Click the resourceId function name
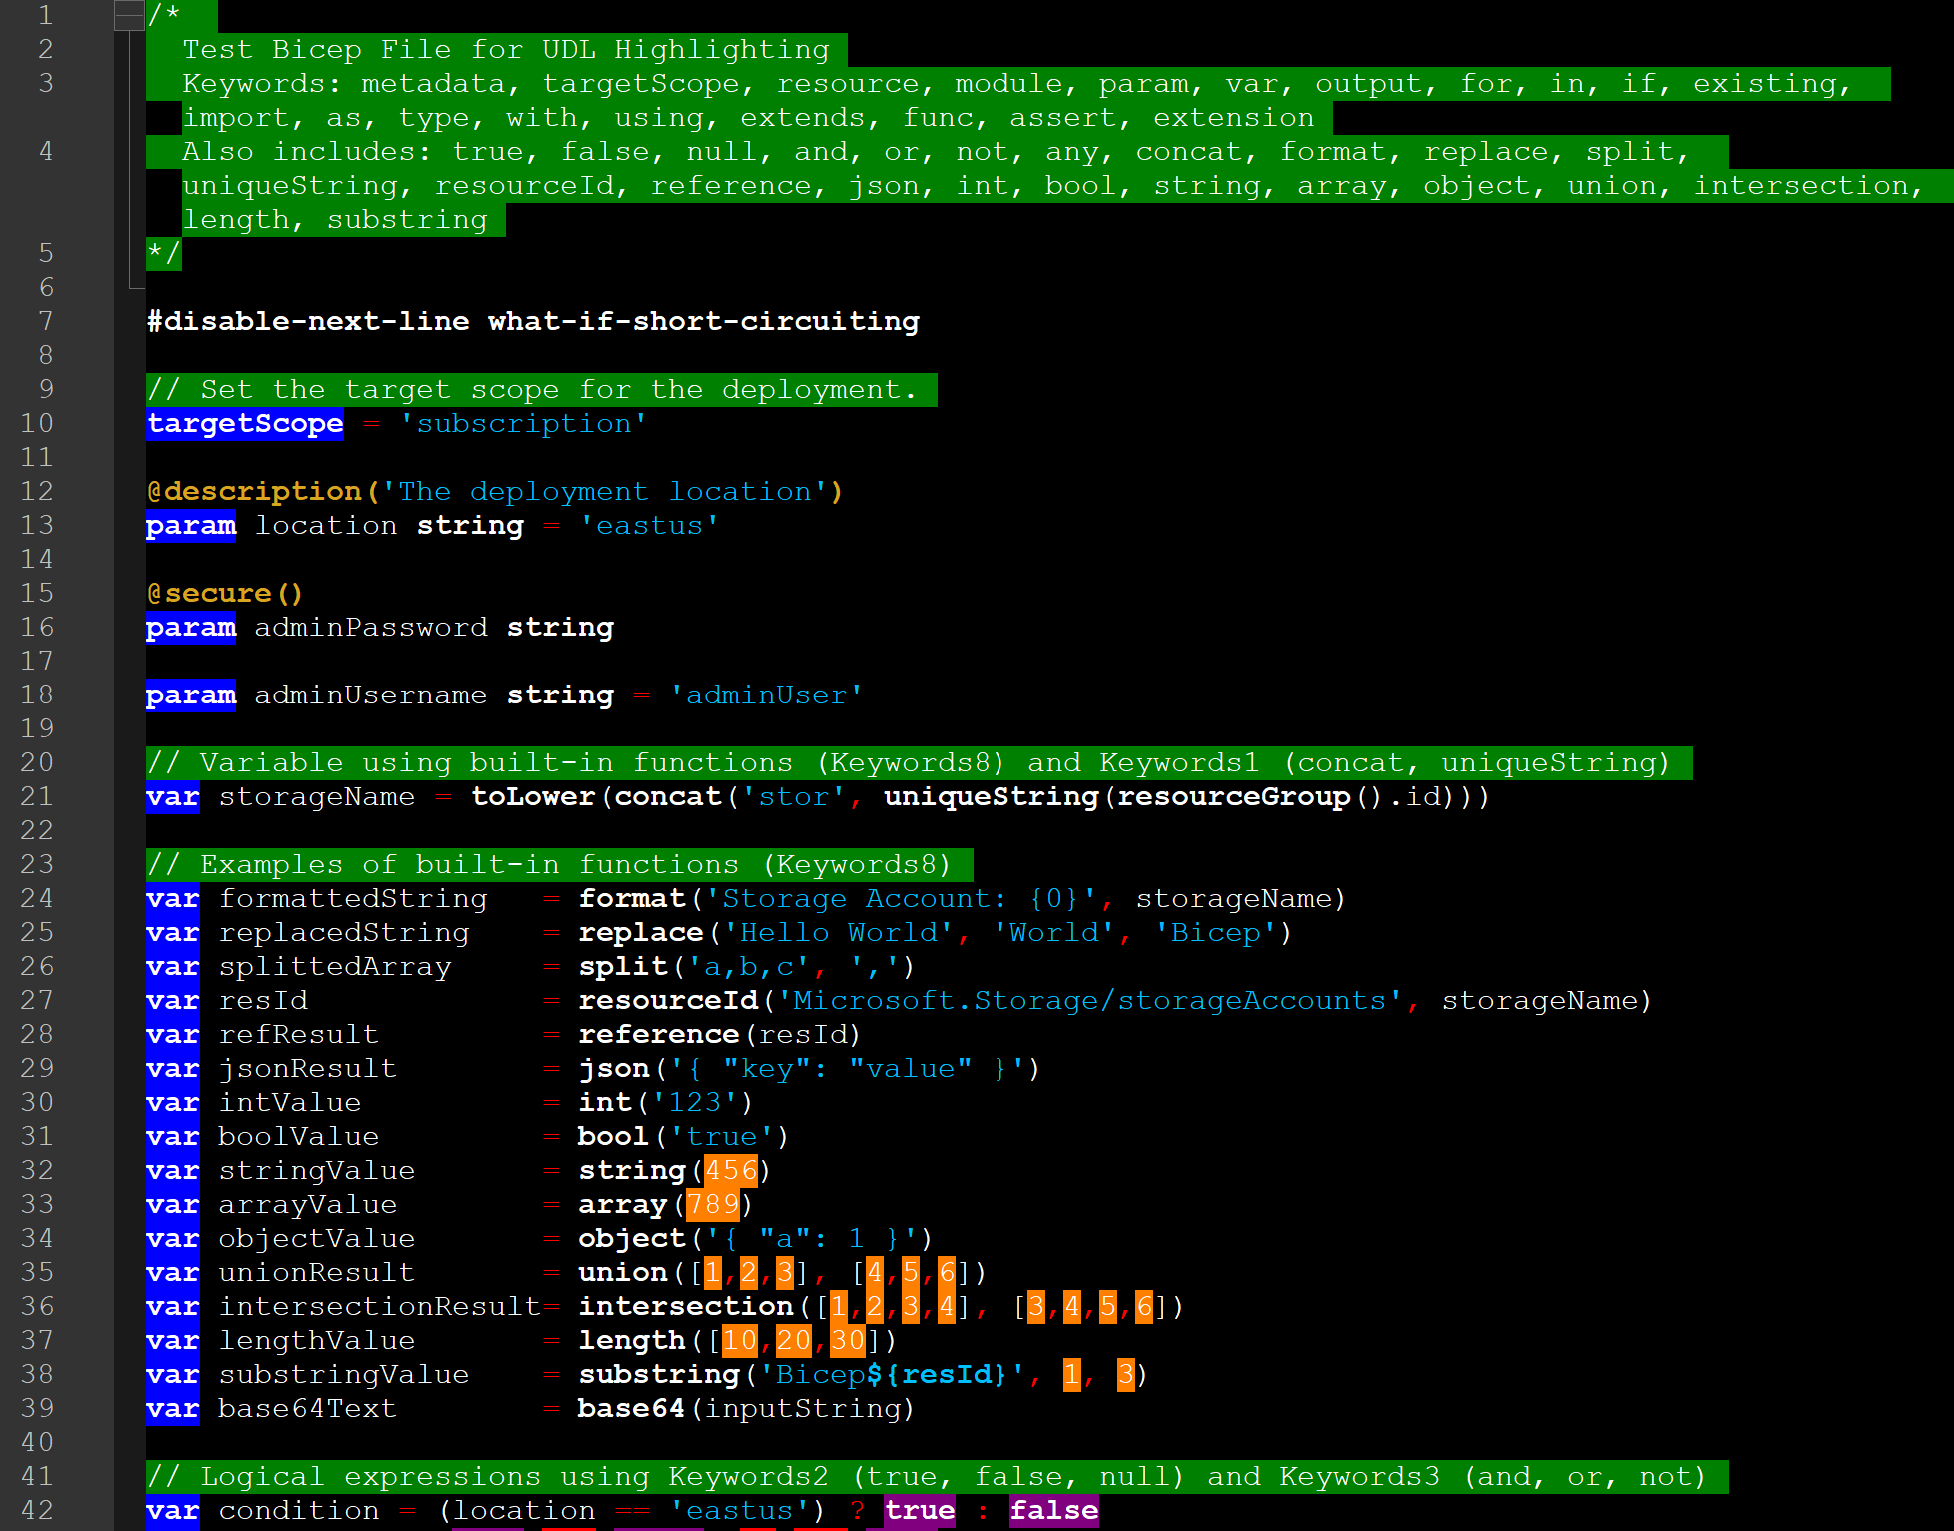Viewport: 1954px width, 1531px height. 669,1001
